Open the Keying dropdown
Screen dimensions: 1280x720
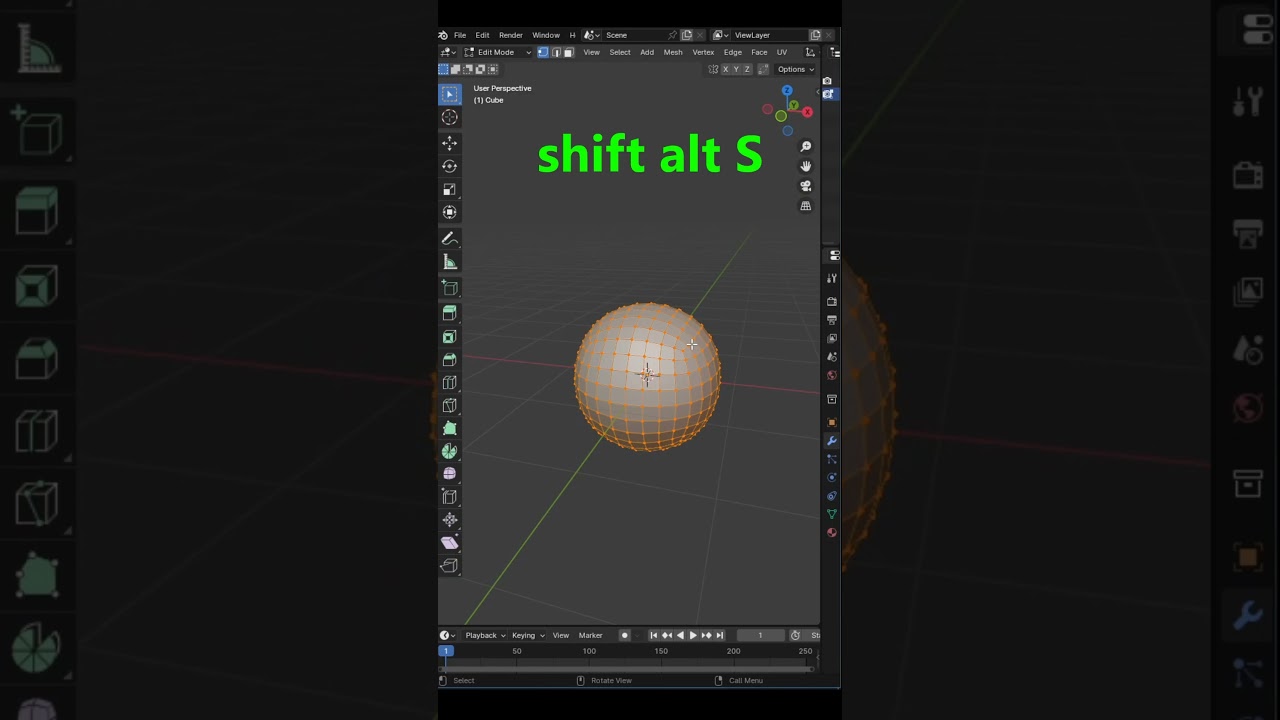coord(528,635)
